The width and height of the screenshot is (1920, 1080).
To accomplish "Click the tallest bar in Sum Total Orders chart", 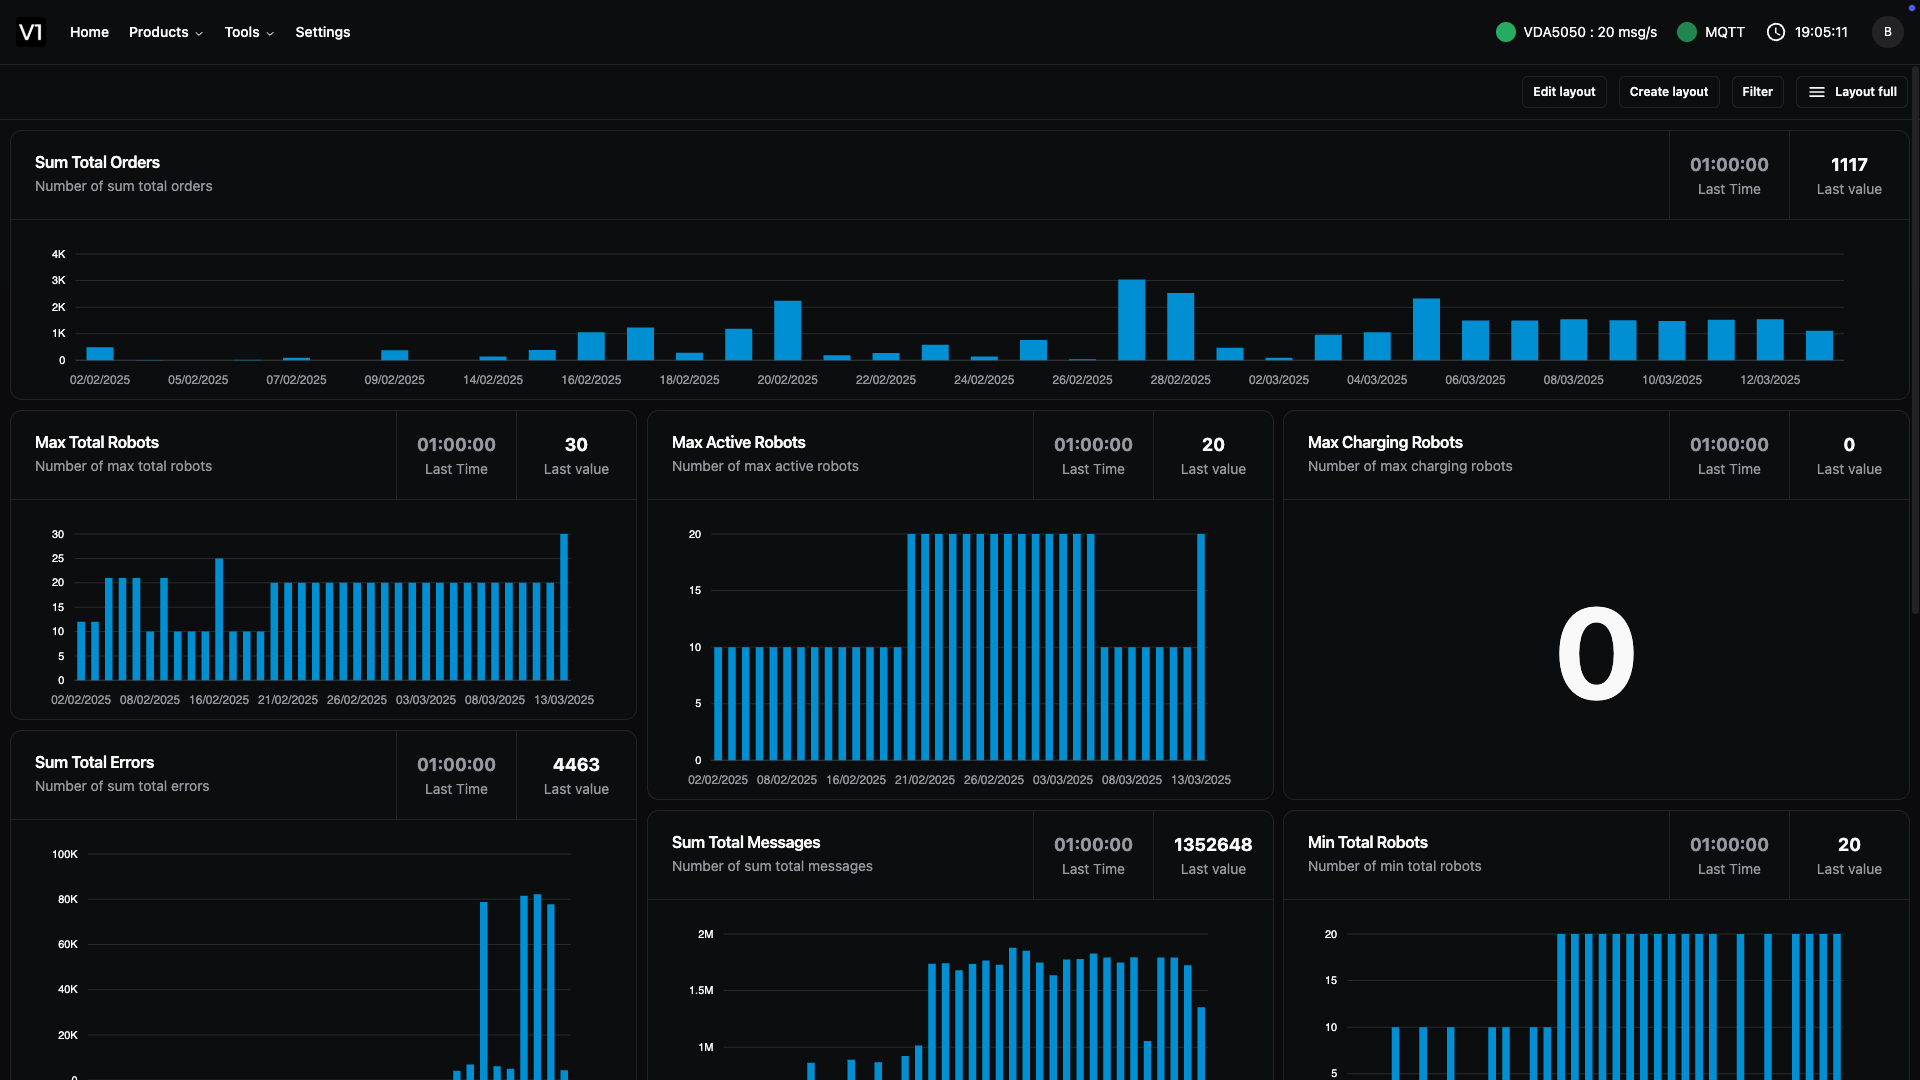I will coord(1131,320).
